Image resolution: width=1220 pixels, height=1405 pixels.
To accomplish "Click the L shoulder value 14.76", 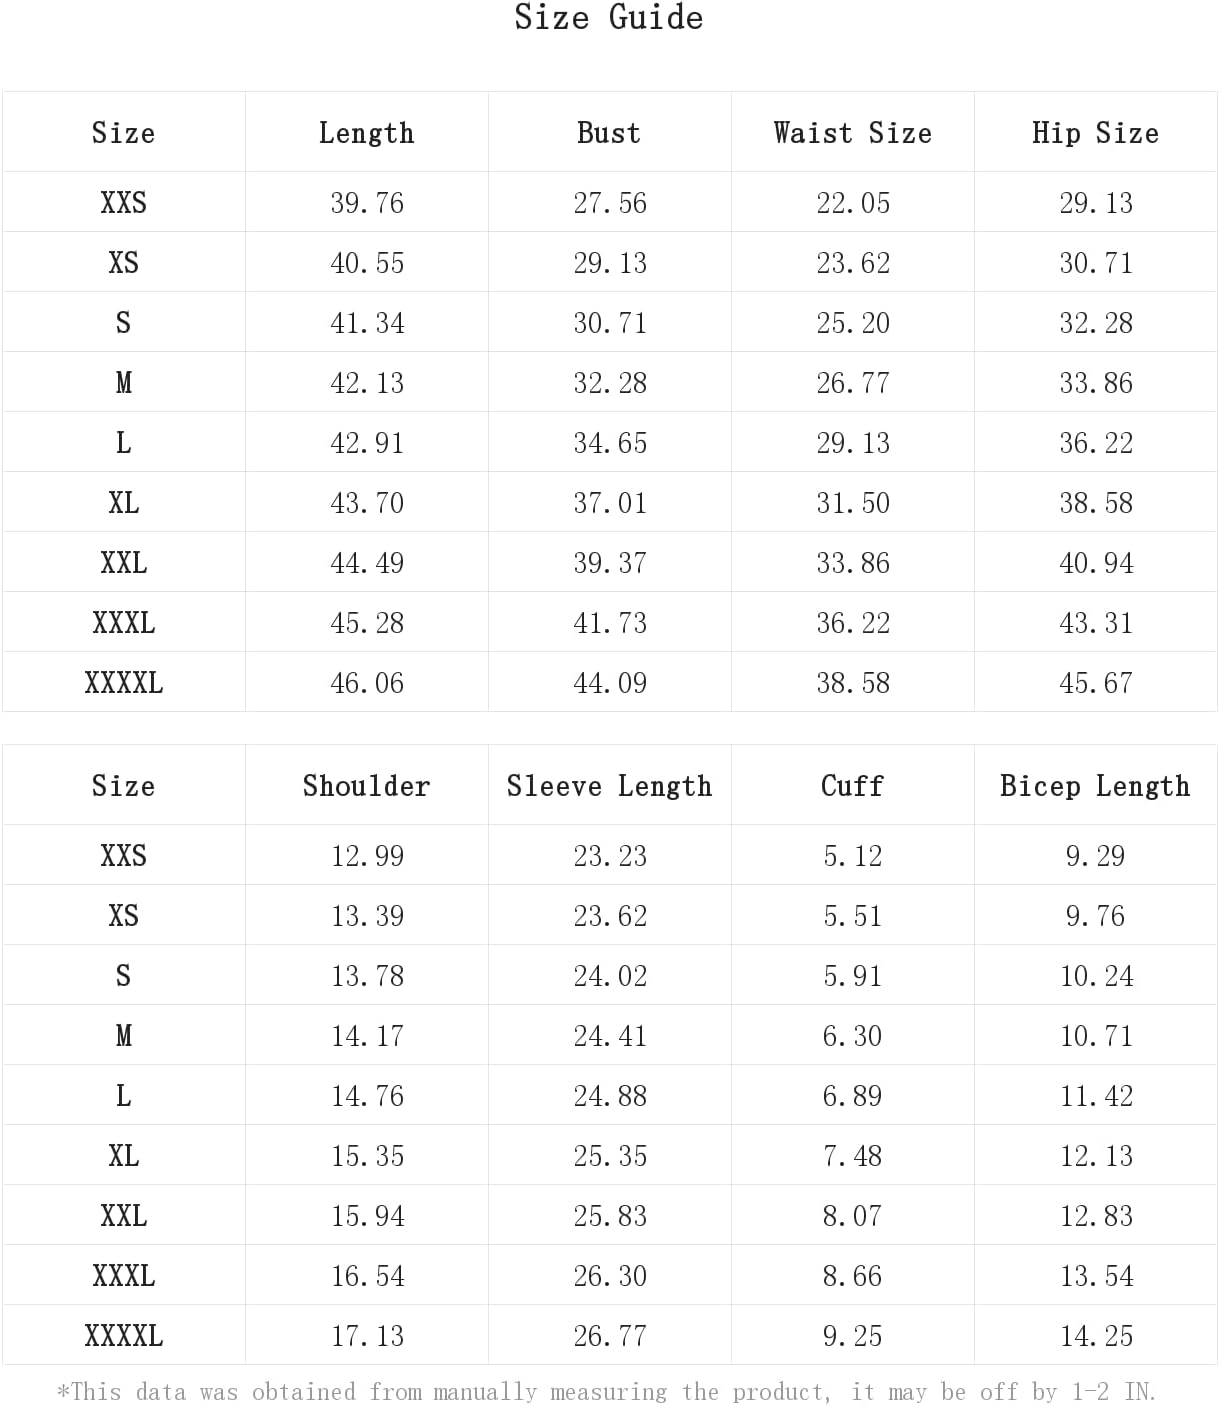I will 367,1096.
